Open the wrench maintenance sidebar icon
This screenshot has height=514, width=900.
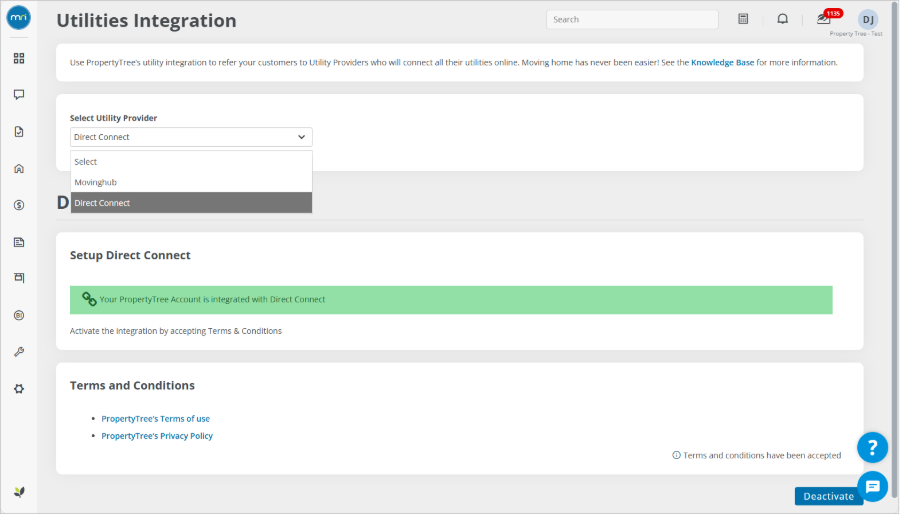[x=19, y=352]
